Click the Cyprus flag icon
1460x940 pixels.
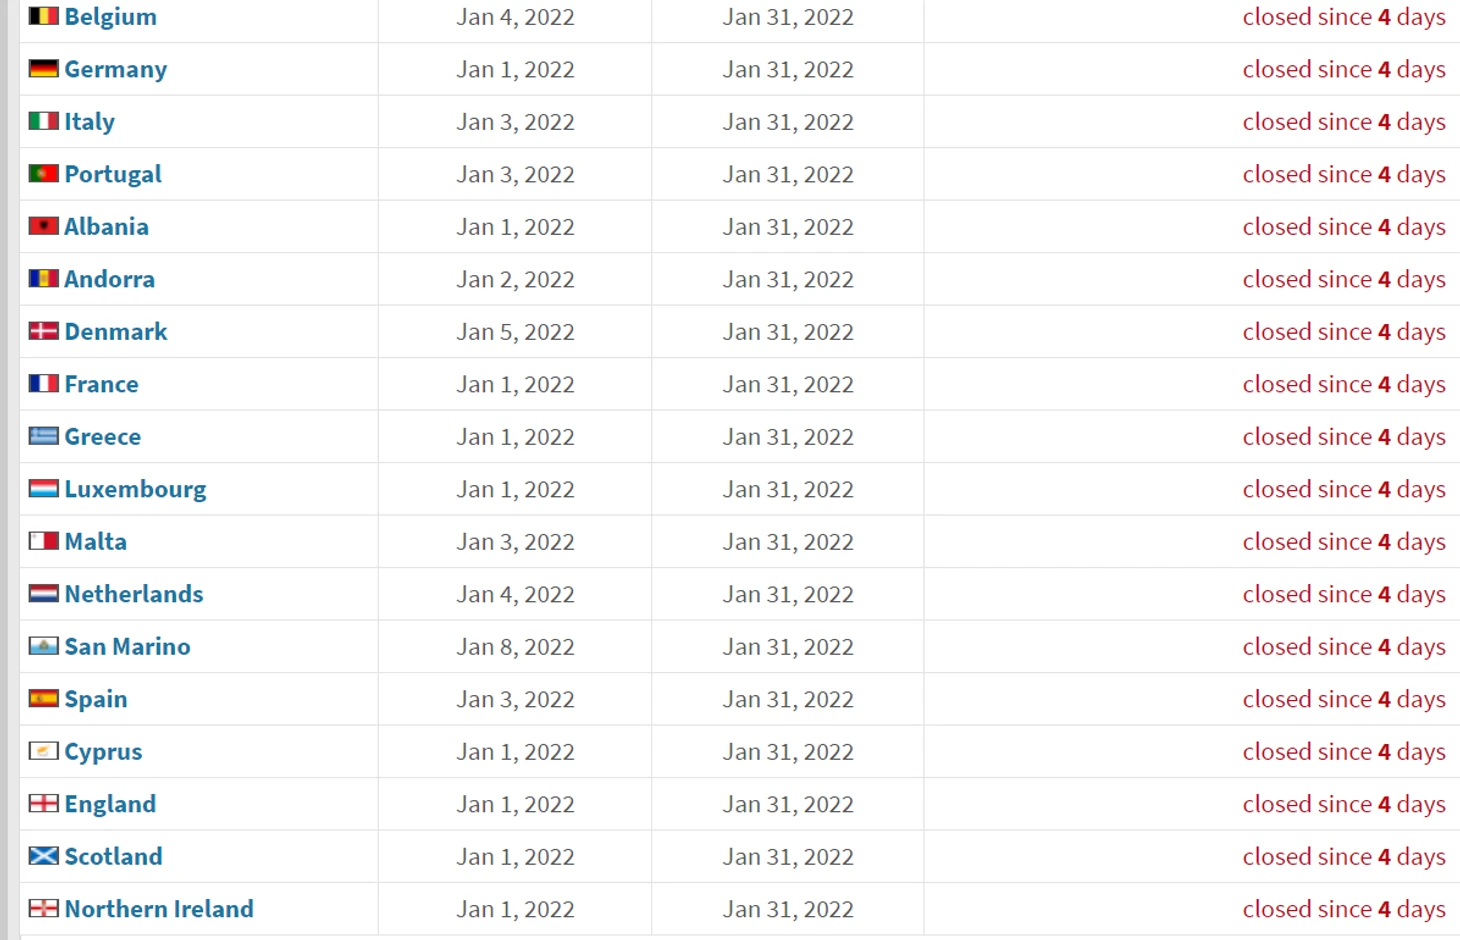click(x=44, y=751)
